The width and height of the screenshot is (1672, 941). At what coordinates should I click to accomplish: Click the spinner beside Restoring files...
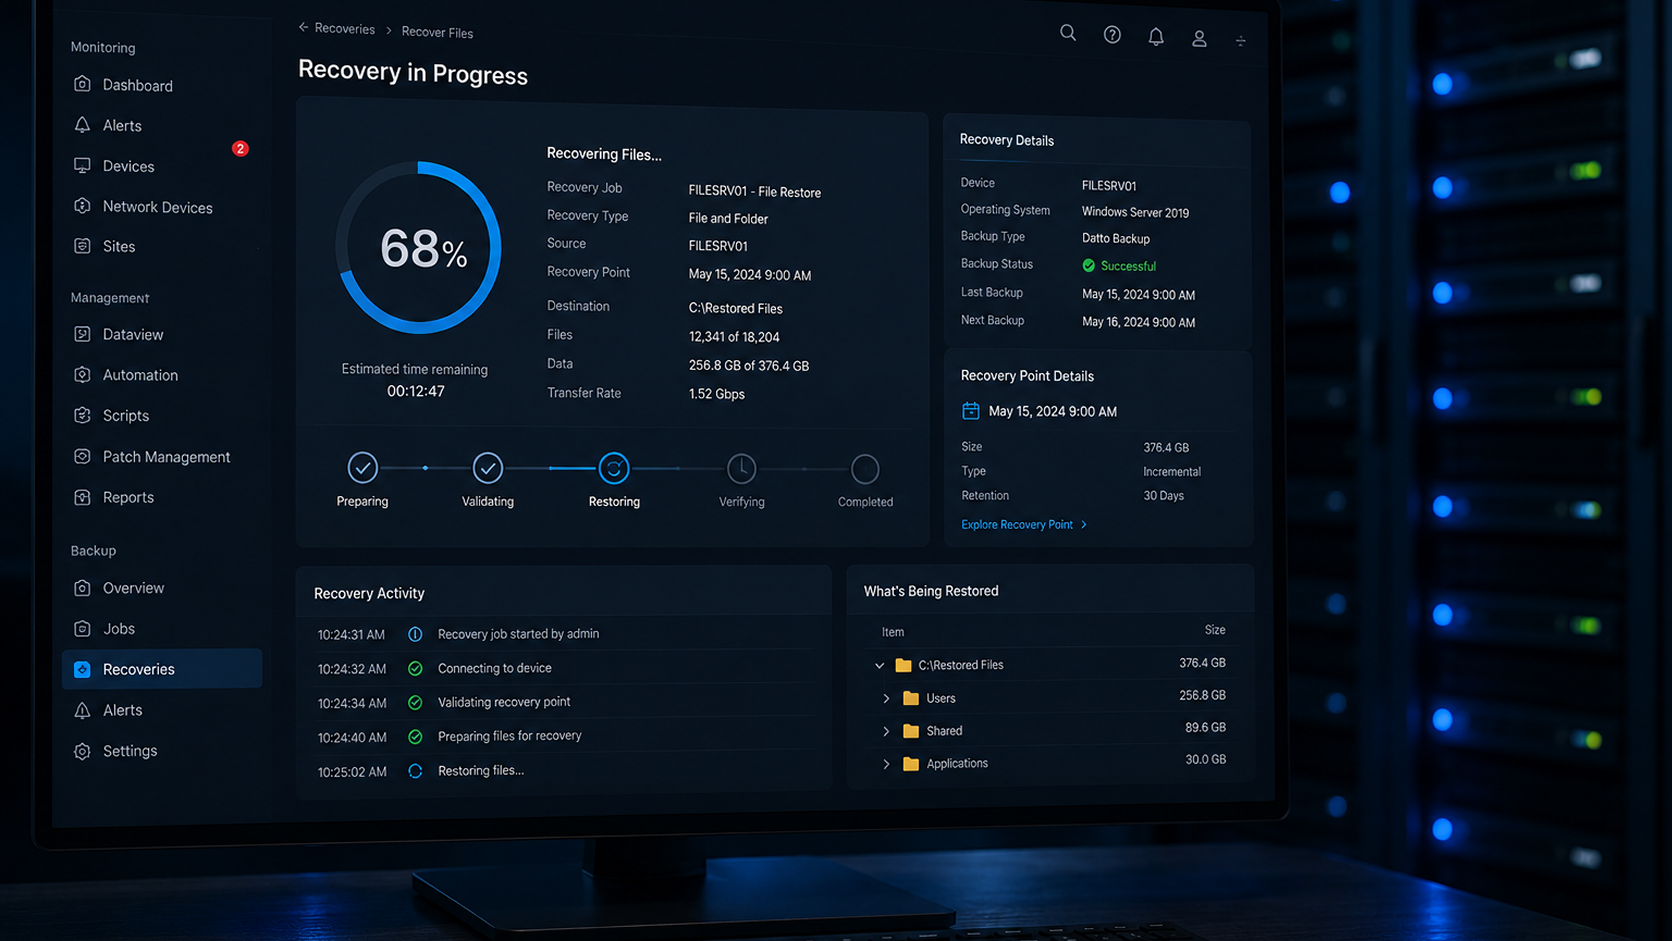click(x=415, y=771)
